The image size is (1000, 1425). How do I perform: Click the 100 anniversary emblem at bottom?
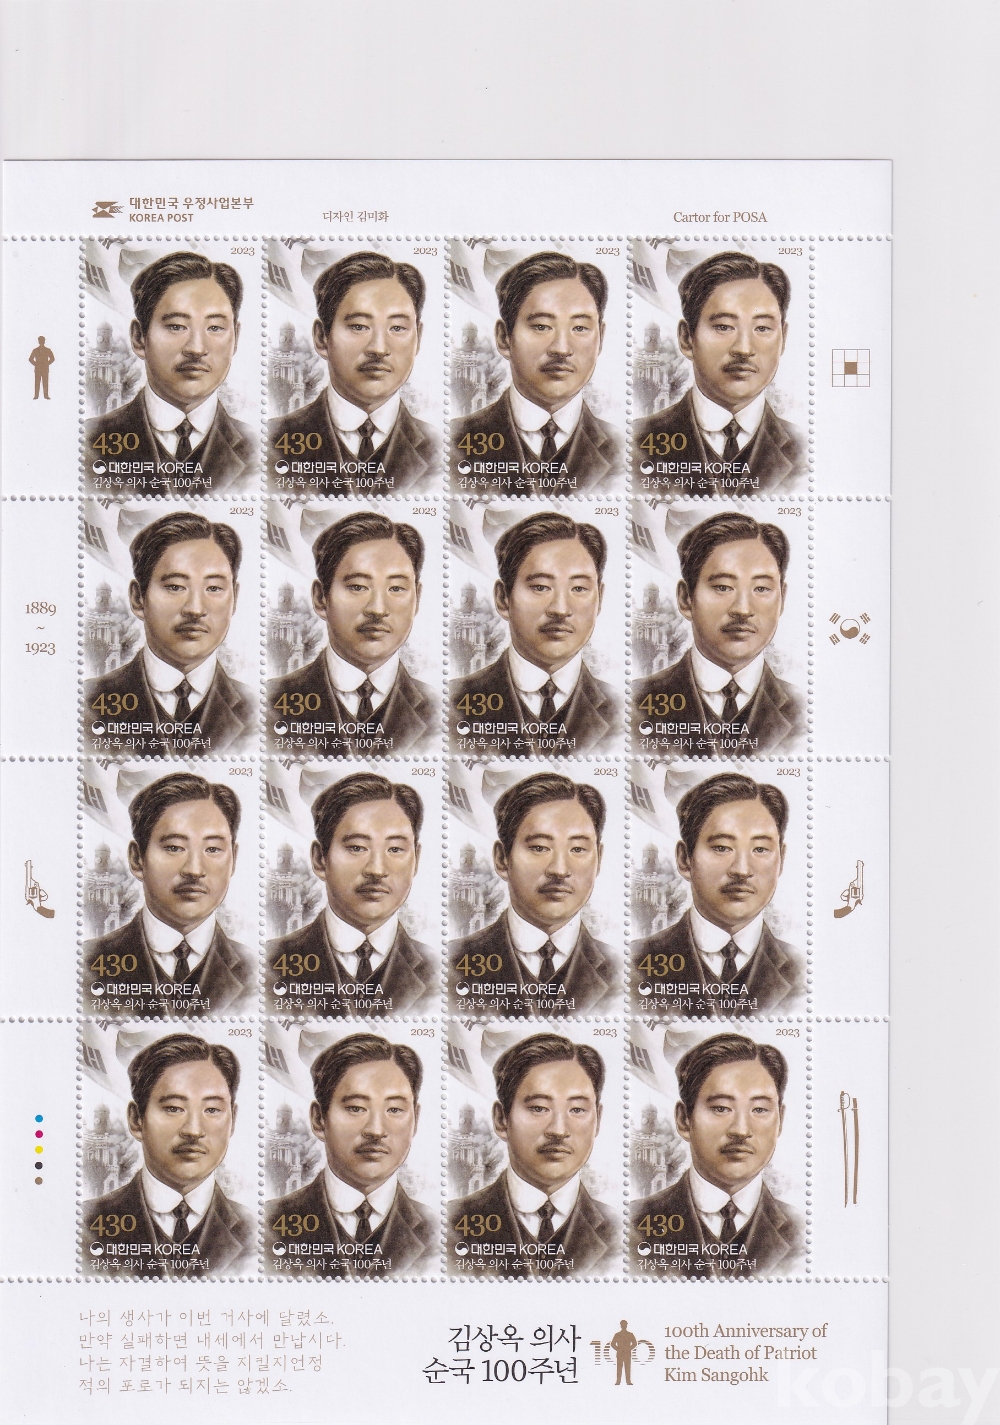pyautogui.click(x=621, y=1350)
